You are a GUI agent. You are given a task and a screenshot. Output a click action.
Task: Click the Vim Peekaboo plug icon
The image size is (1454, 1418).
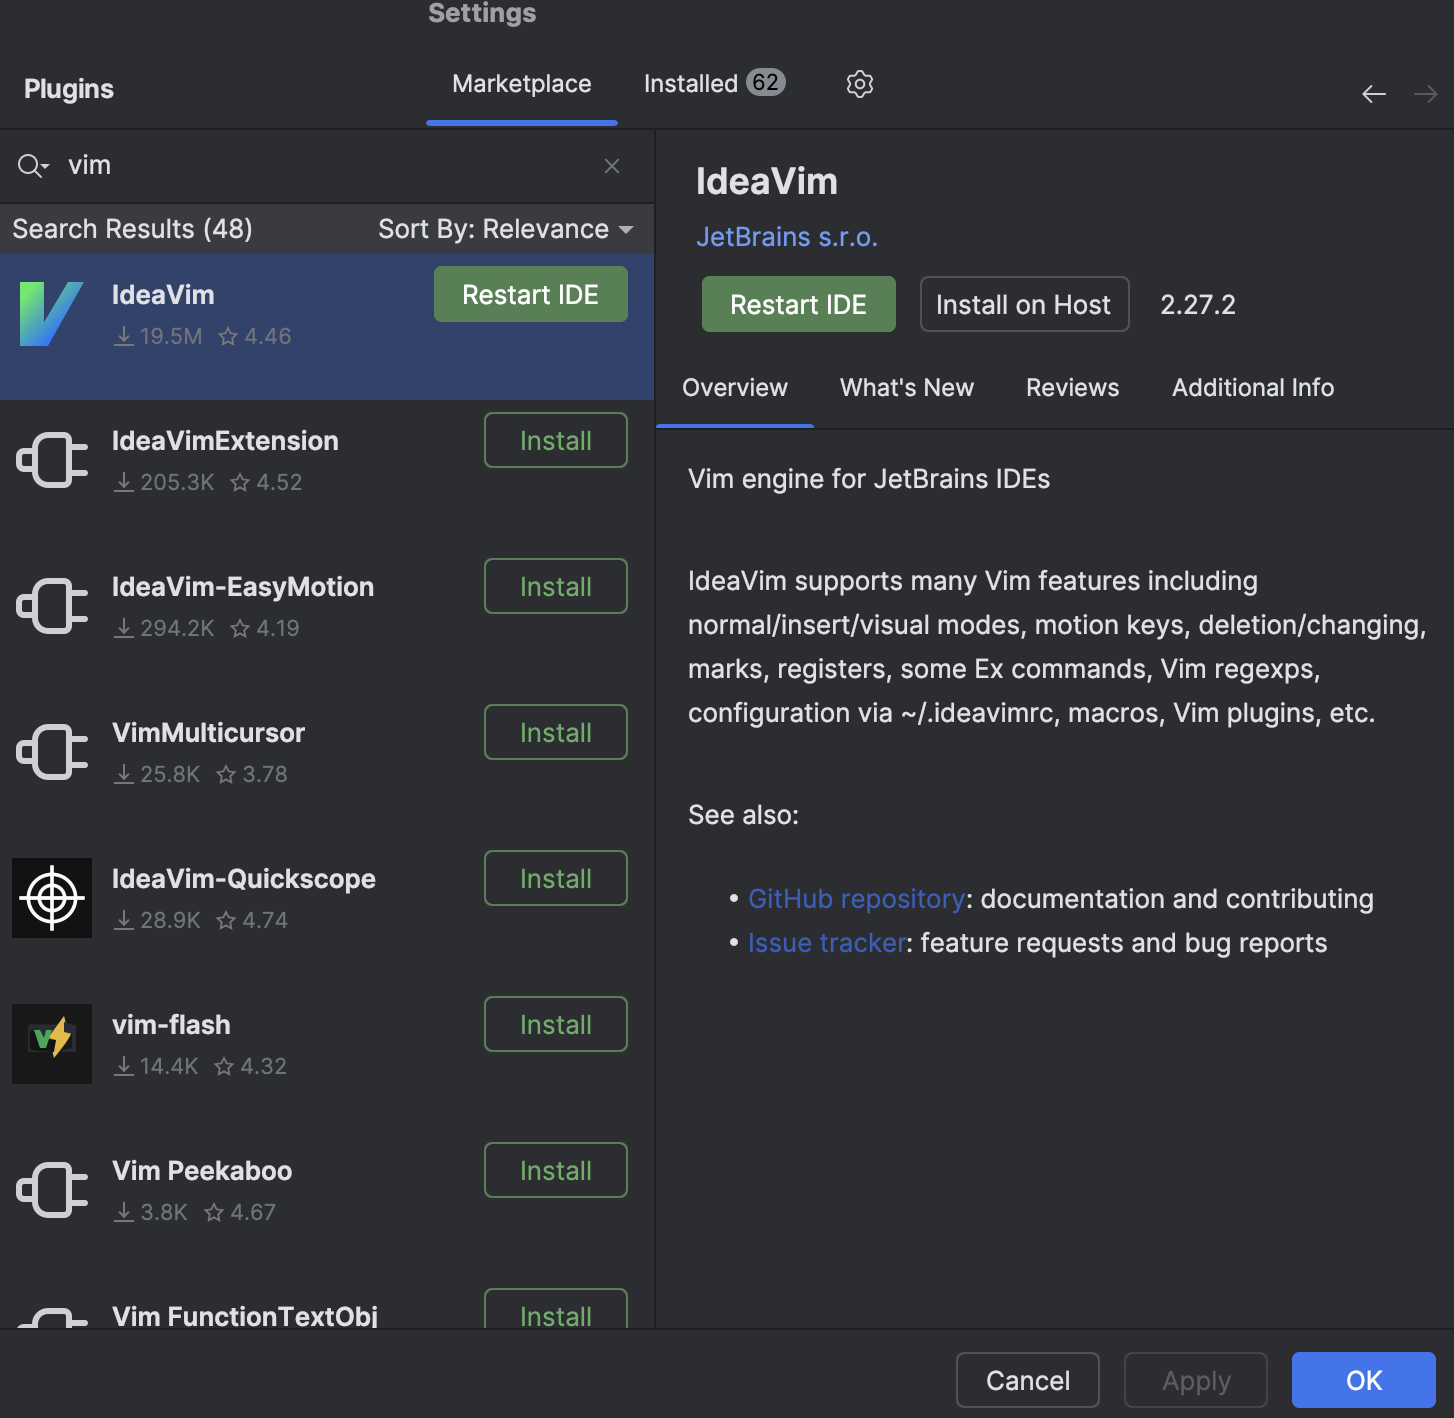51,1189
